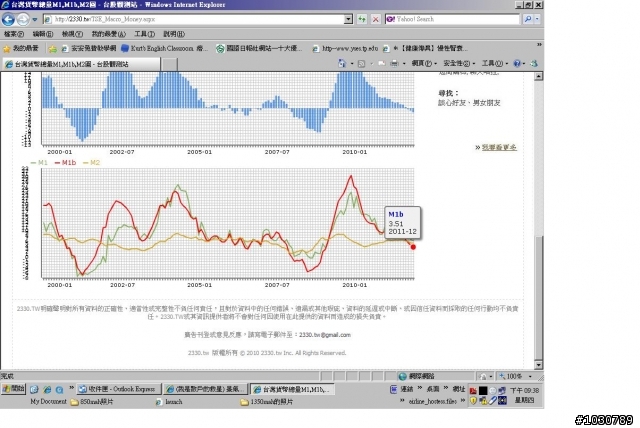Open the 安全性(S) command bar menu
Viewport: 640px width, 428px height.
(x=459, y=63)
